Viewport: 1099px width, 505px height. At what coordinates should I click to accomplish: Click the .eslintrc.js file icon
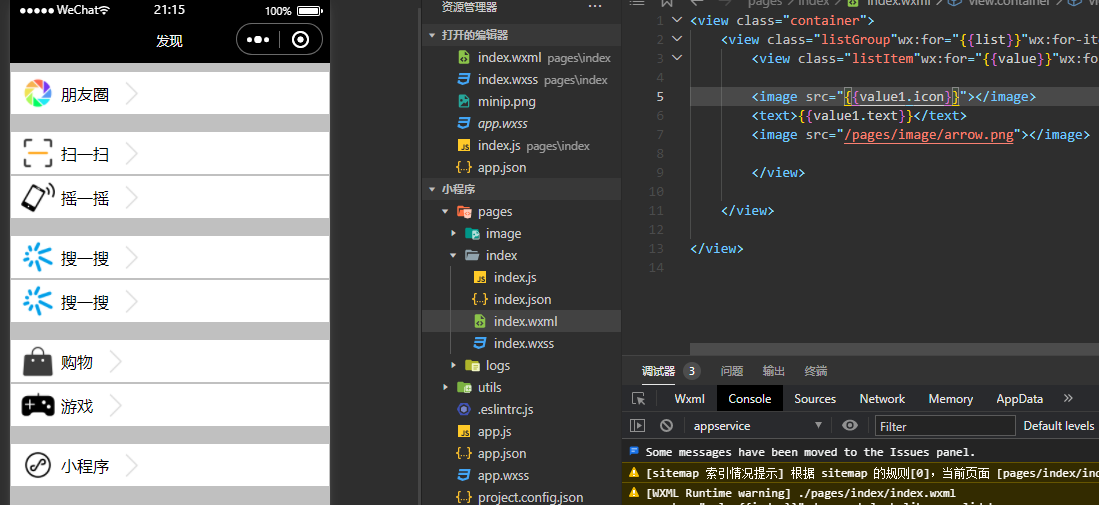pyautogui.click(x=463, y=409)
